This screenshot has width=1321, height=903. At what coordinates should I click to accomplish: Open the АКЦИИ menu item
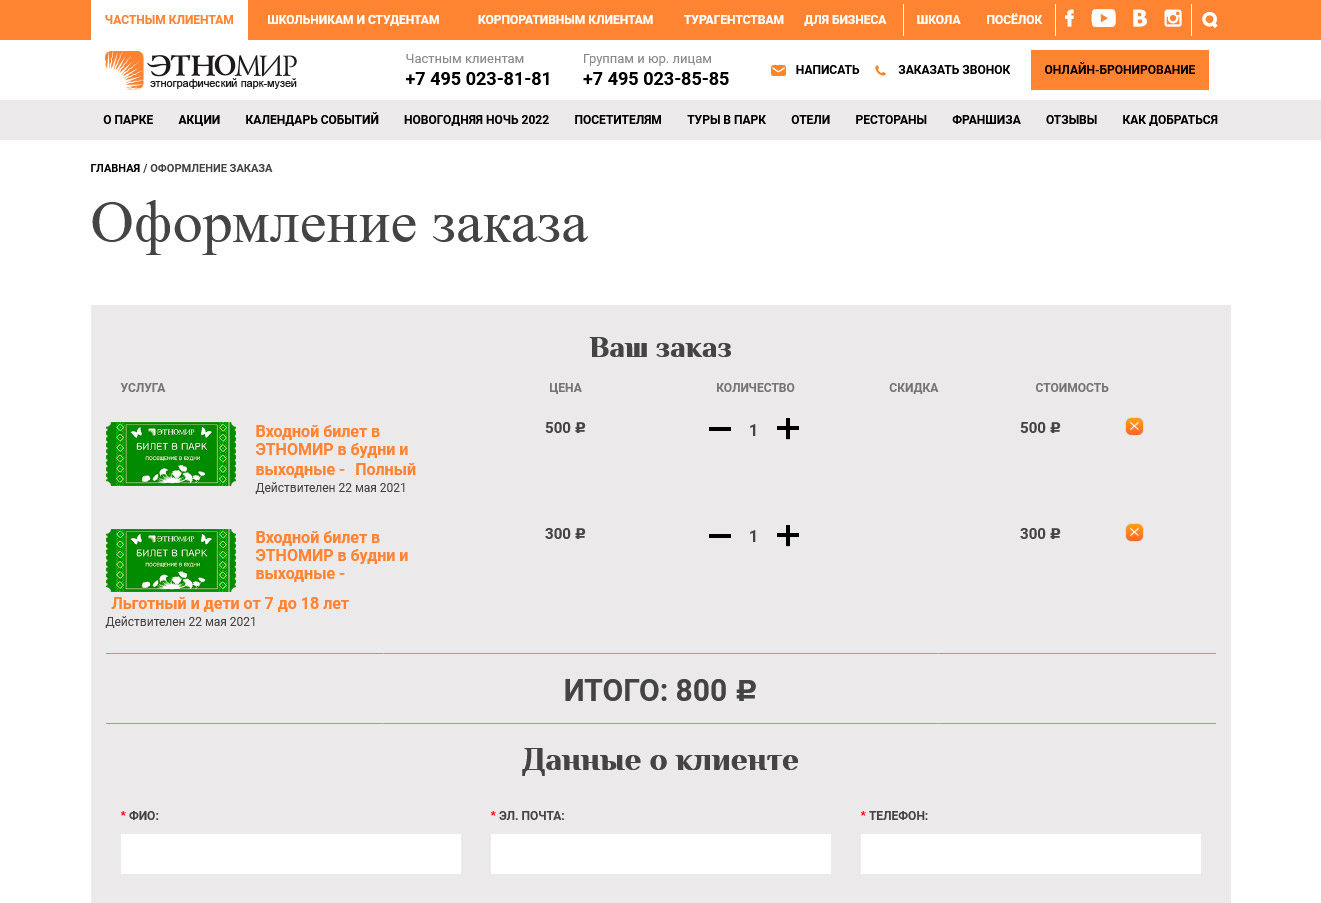click(199, 120)
